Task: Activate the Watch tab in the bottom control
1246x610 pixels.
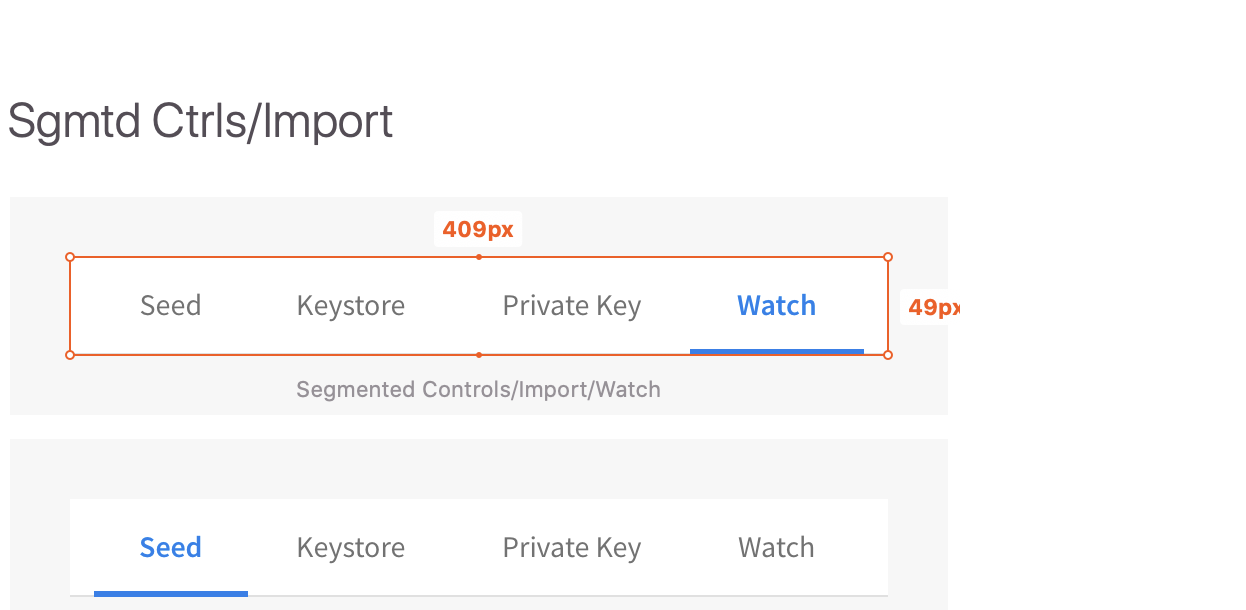Action: pyautogui.click(x=776, y=547)
